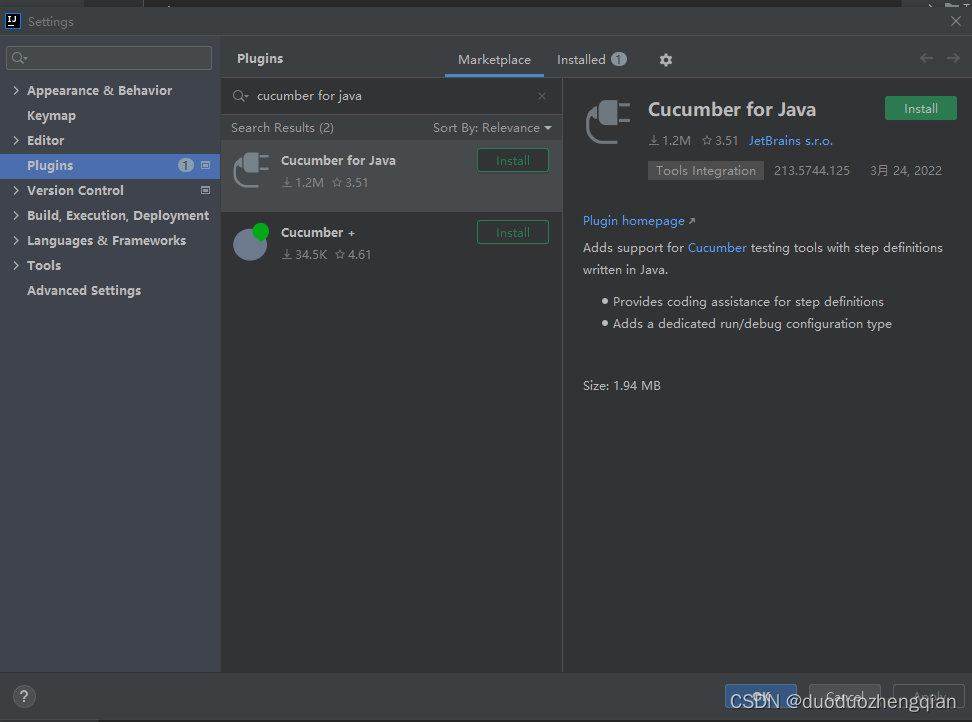Expand the Tools settings section
The height and width of the screenshot is (722, 972).
point(15,265)
